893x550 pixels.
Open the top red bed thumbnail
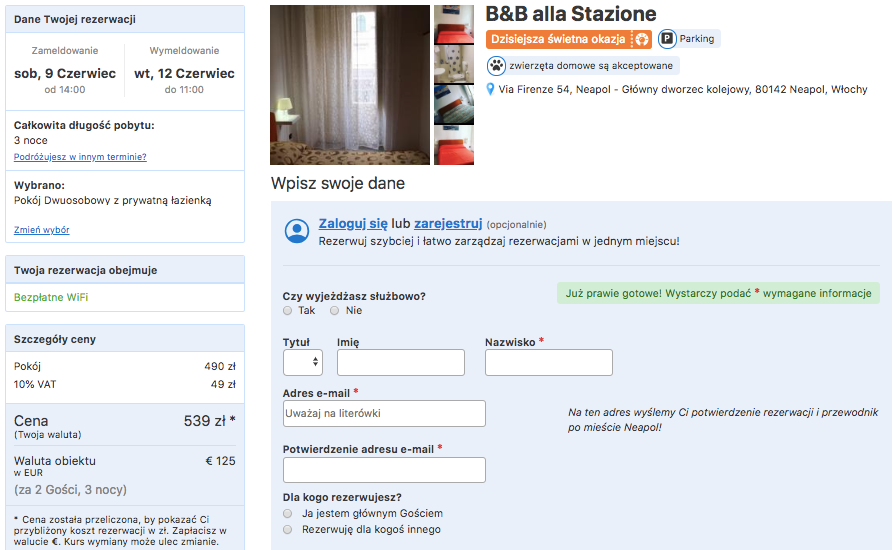pos(454,24)
